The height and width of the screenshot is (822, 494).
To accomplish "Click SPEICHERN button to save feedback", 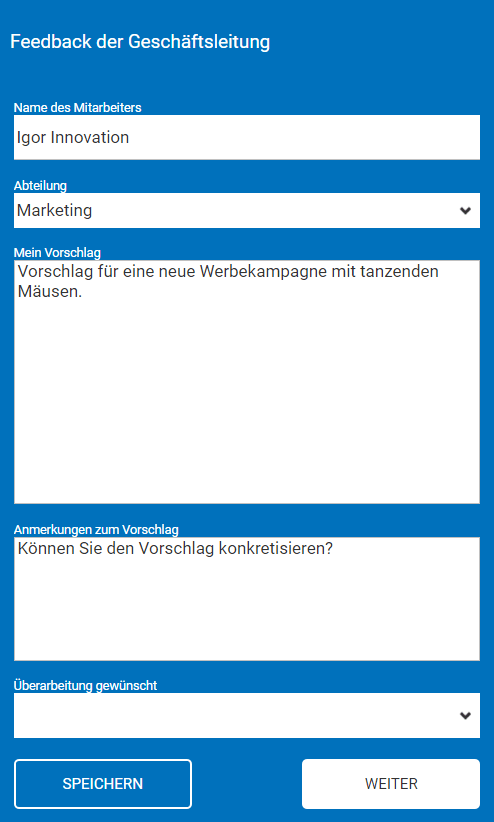I will (x=103, y=784).
